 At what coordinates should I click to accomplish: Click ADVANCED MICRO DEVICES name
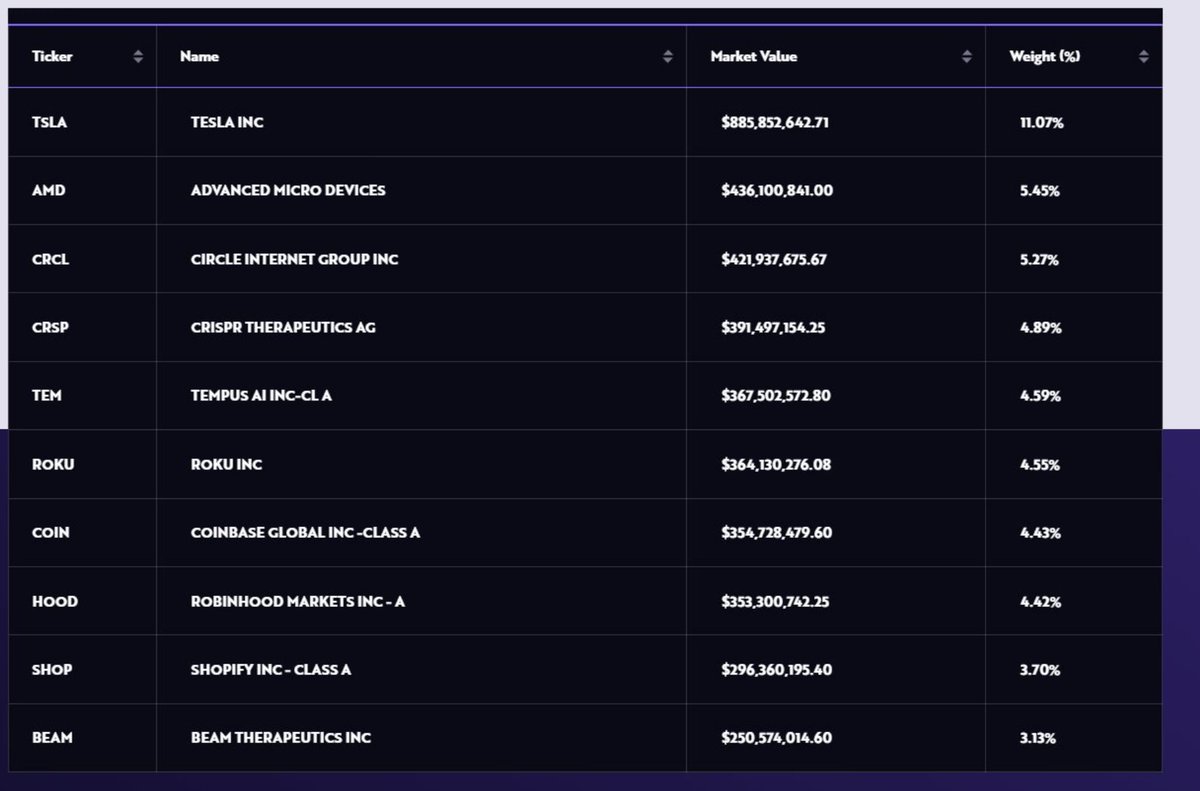click(x=288, y=190)
